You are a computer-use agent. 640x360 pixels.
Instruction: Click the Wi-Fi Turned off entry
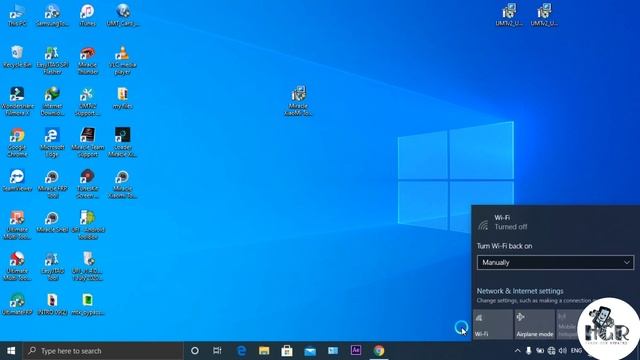(555, 222)
